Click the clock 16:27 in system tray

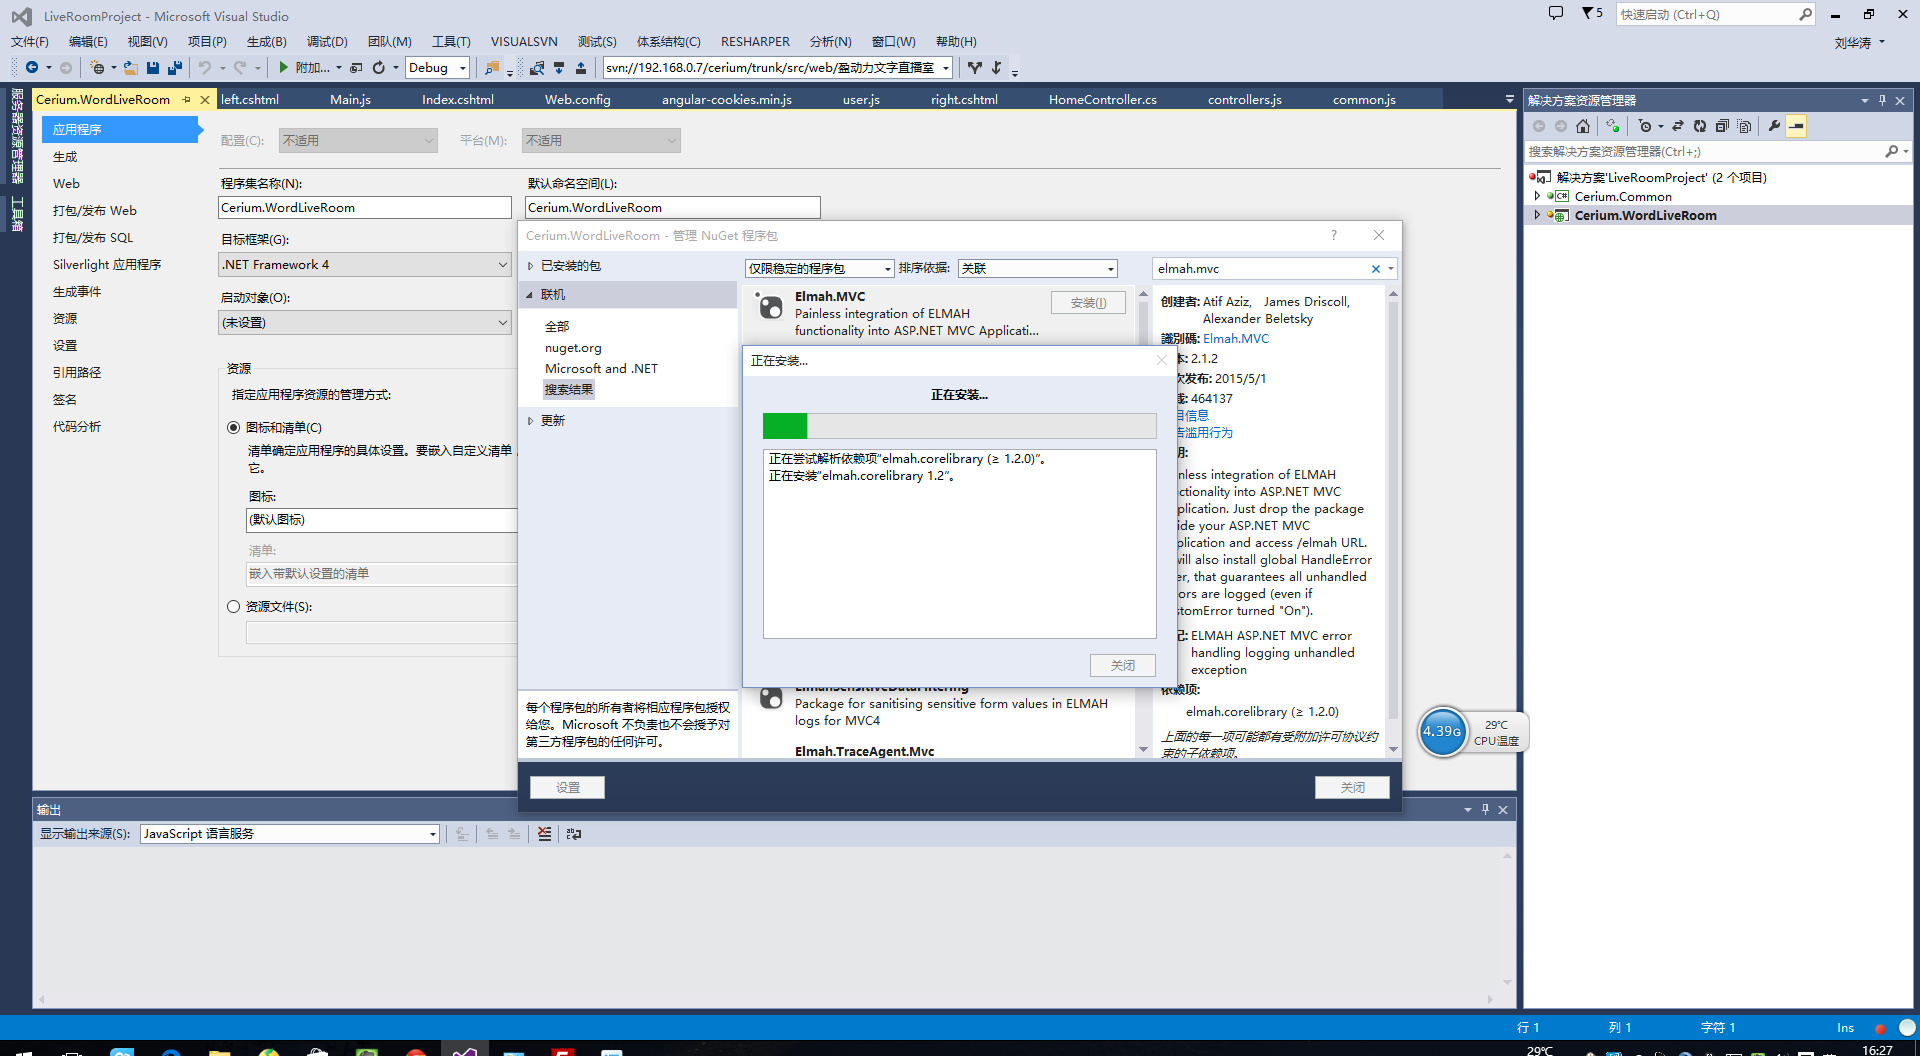point(1877,1049)
